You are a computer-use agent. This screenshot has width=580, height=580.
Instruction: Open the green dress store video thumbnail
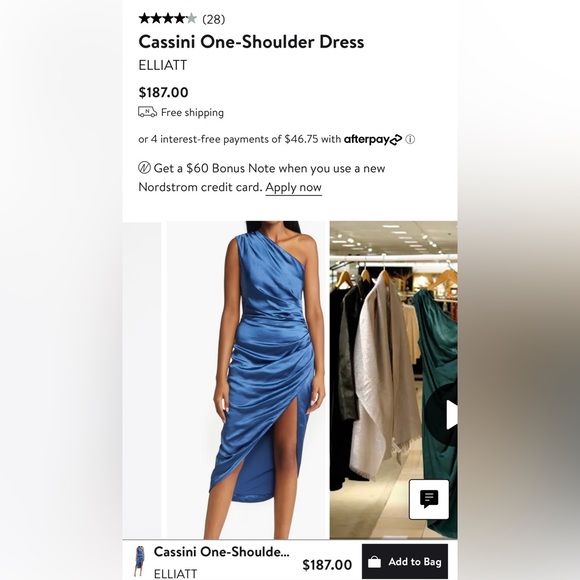coord(394,380)
